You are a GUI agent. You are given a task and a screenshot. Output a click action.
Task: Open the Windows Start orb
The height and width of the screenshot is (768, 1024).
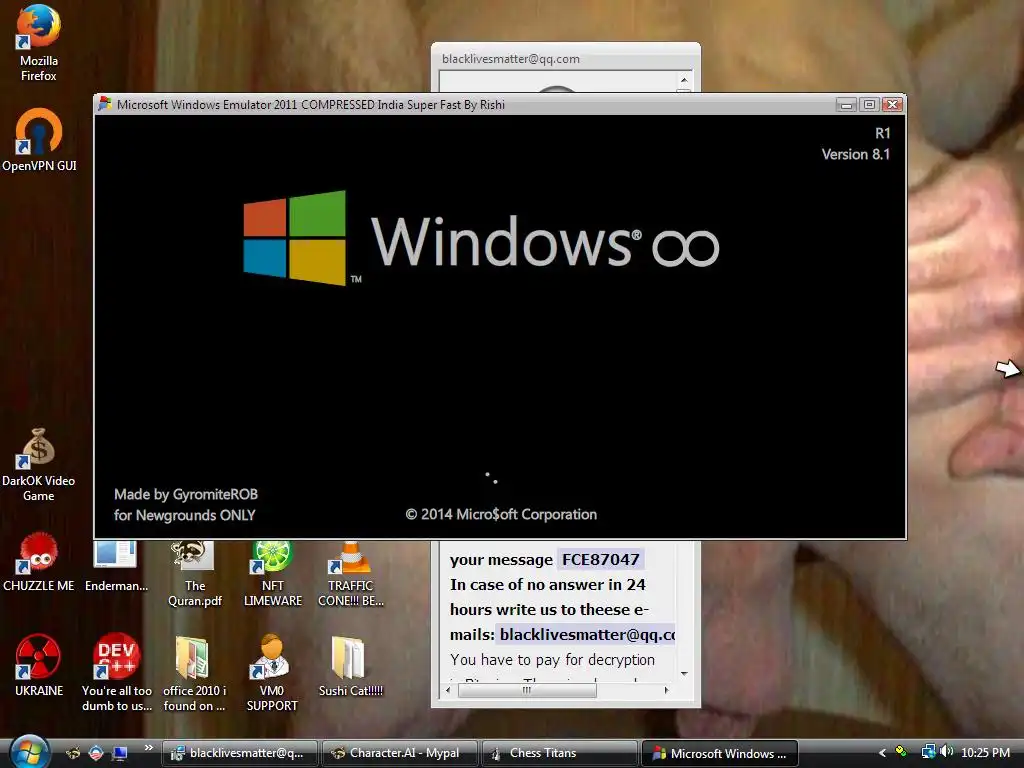click(x=29, y=752)
